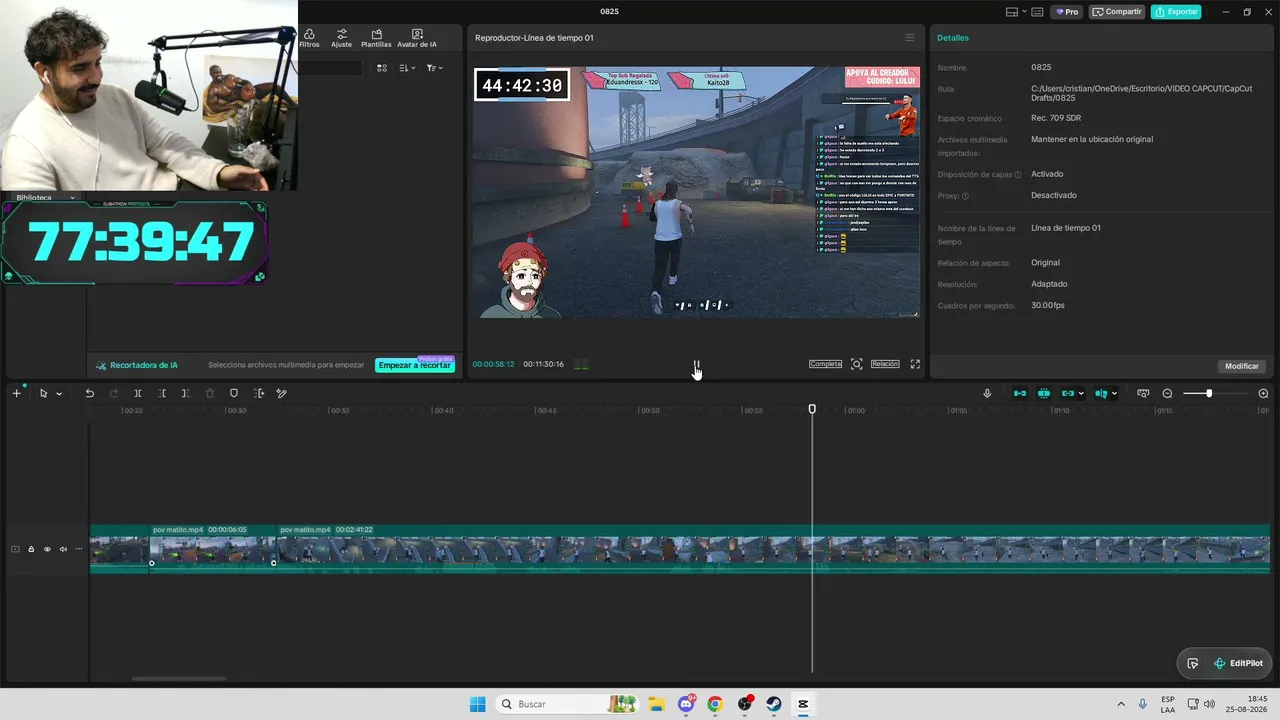Click the timeline playhead marker
This screenshot has height=720, width=1280.
click(x=812, y=409)
